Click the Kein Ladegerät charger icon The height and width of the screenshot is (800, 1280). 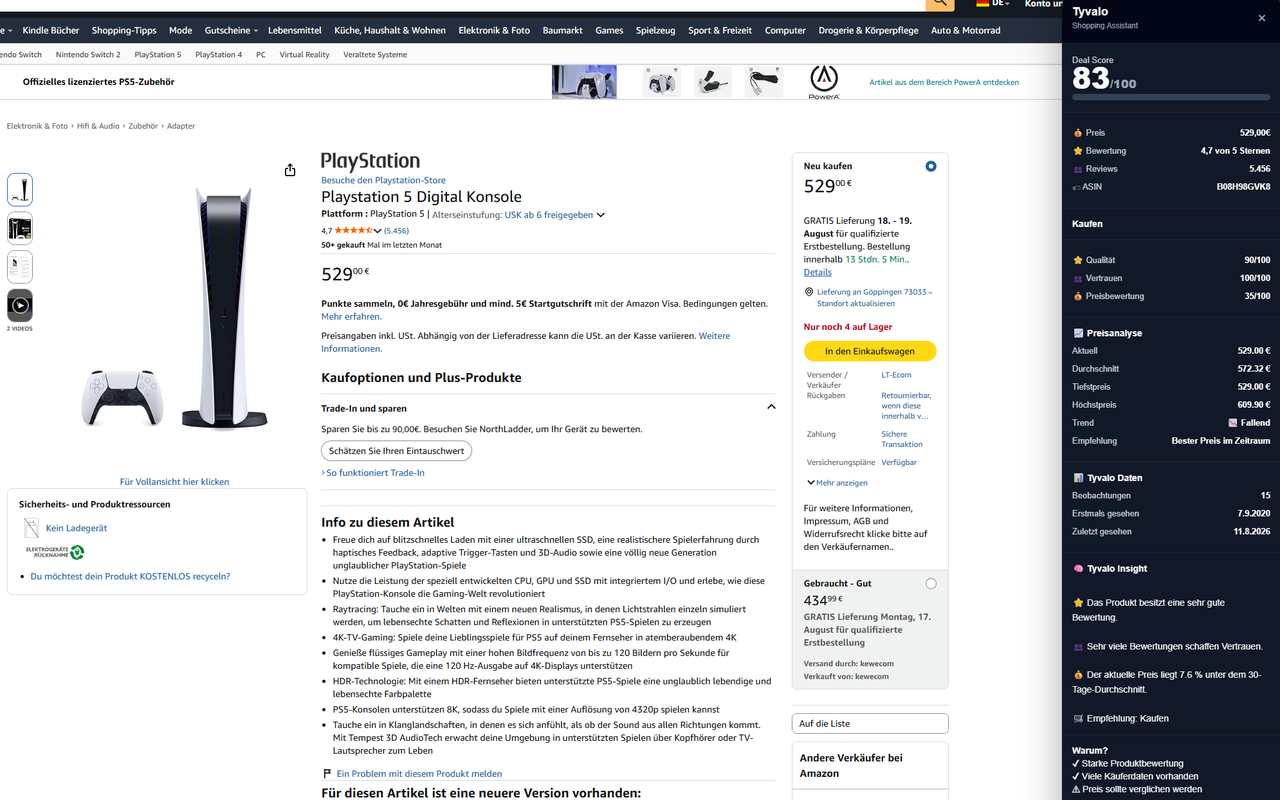[x=32, y=528]
